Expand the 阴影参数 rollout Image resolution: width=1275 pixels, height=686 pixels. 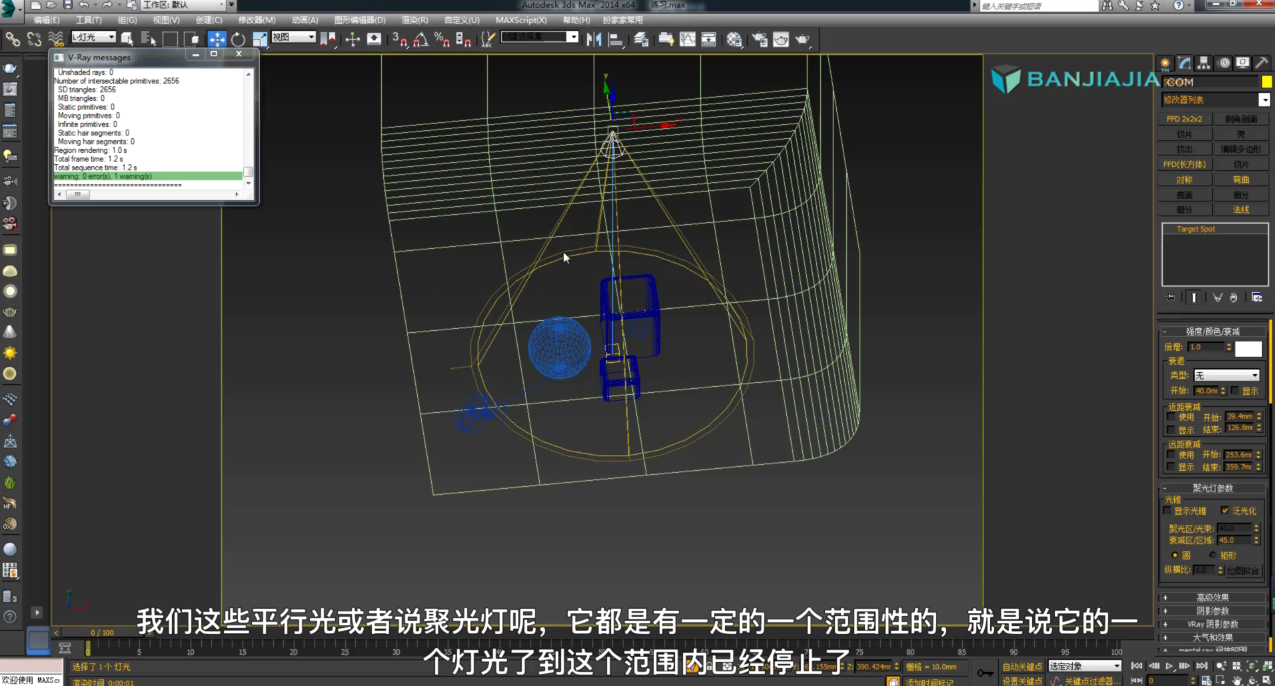pos(1213,611)
